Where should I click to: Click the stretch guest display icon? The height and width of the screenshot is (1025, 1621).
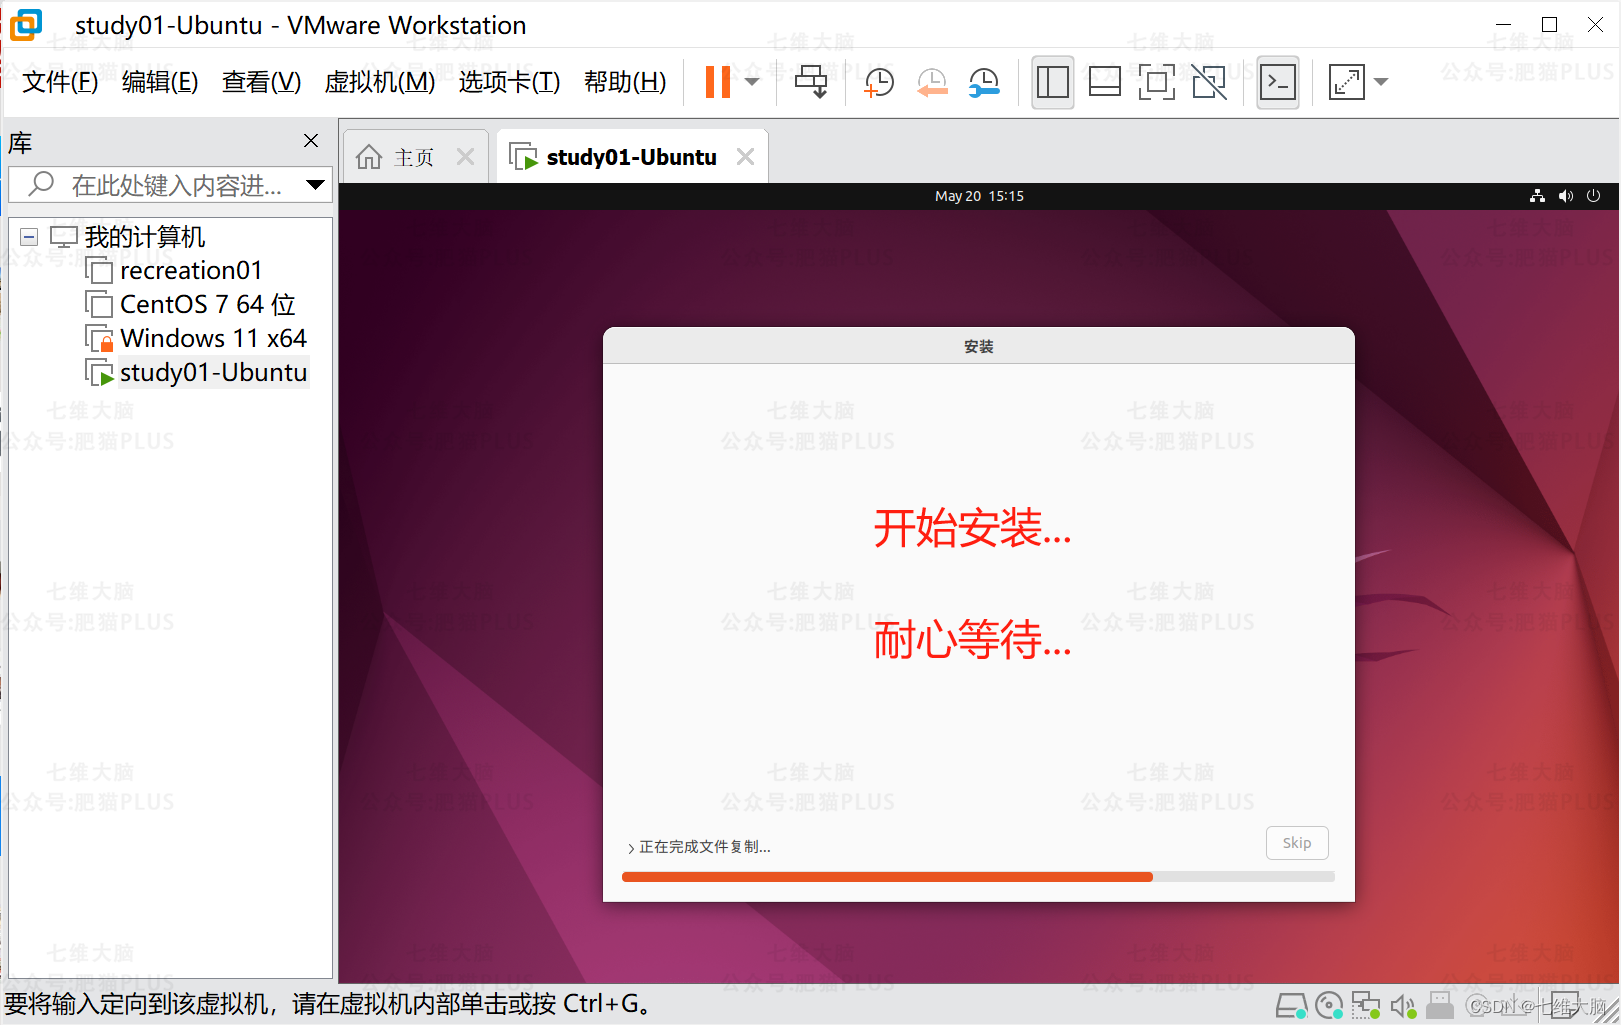(x=1346, y=82)
